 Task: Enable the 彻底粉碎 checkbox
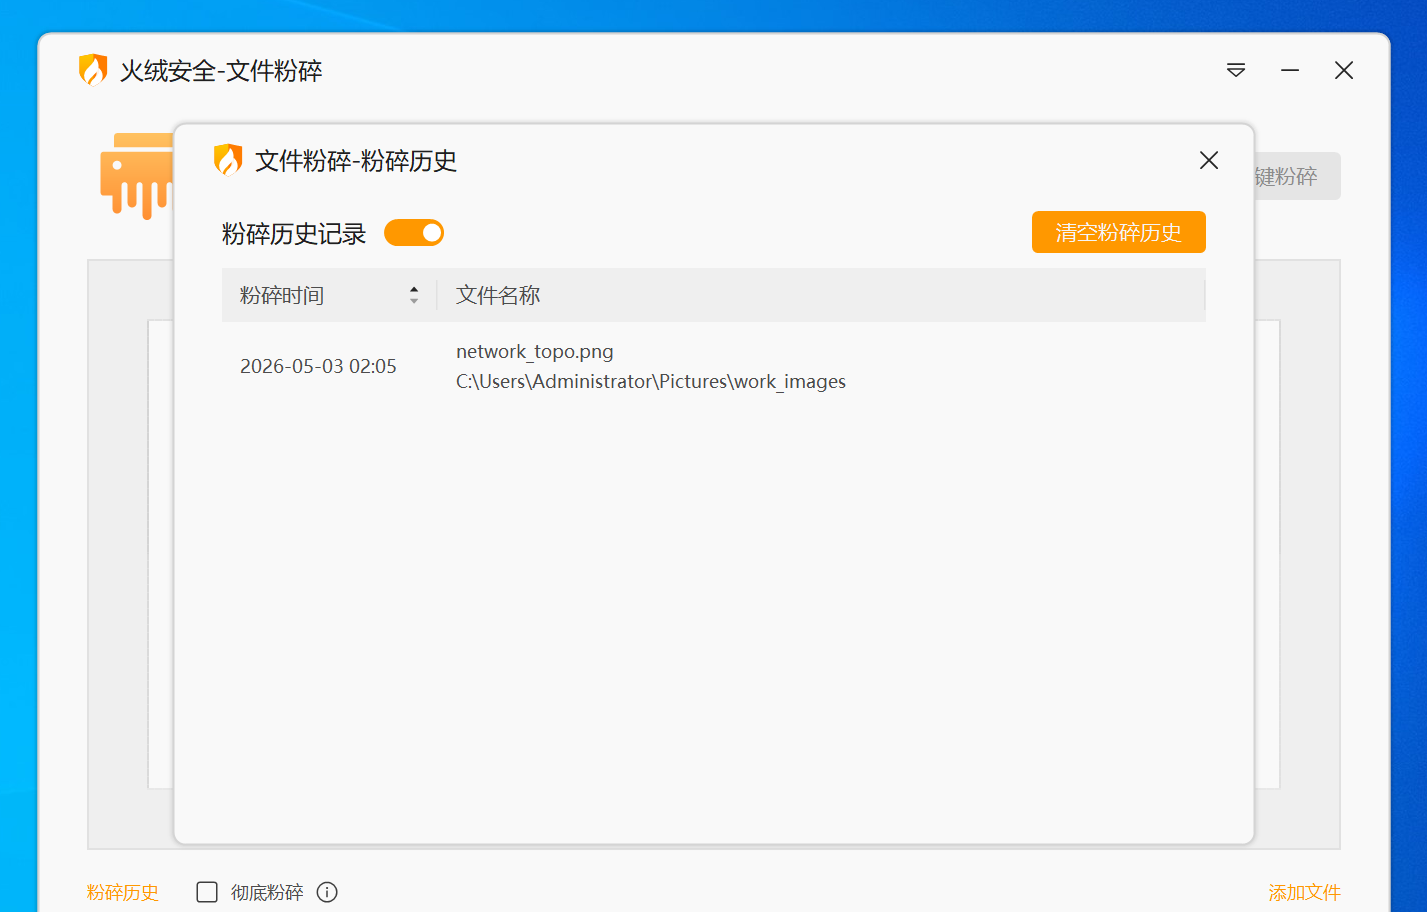[x=207, y=892]
